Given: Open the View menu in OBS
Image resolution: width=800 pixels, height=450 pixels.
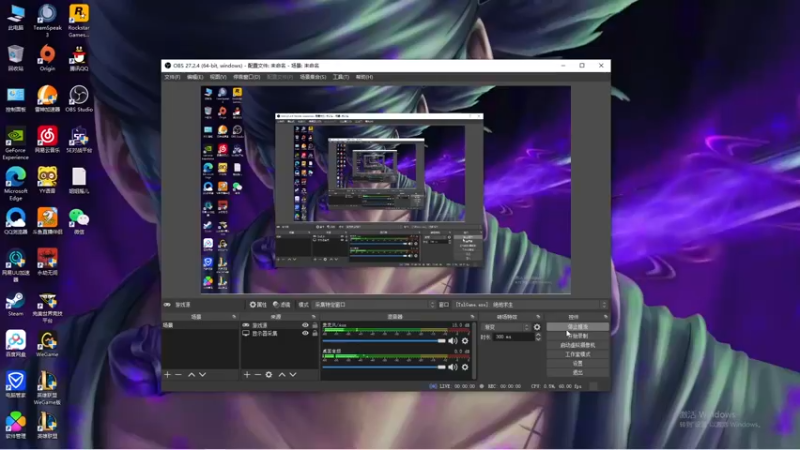Looking at the screenshot, I should tap(218, 77).
